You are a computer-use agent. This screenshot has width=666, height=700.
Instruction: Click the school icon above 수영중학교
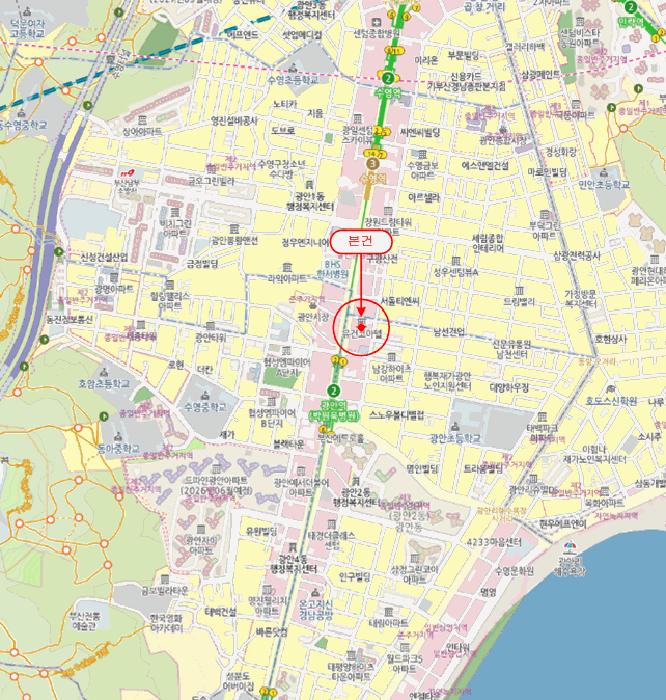coord(205,396)
